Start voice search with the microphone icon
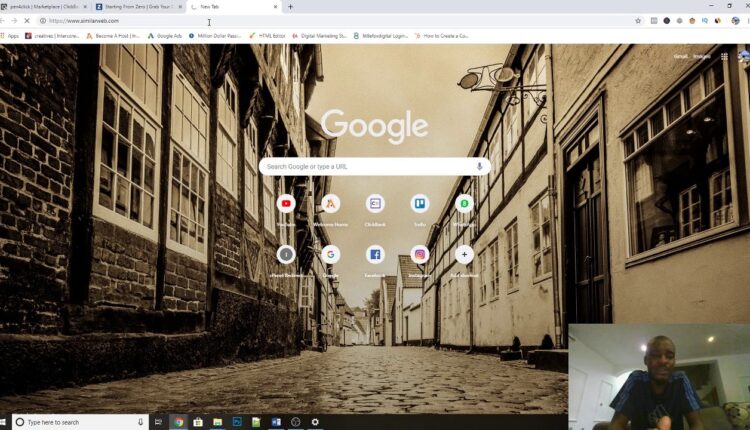The image size is (750, 430). 480,166
